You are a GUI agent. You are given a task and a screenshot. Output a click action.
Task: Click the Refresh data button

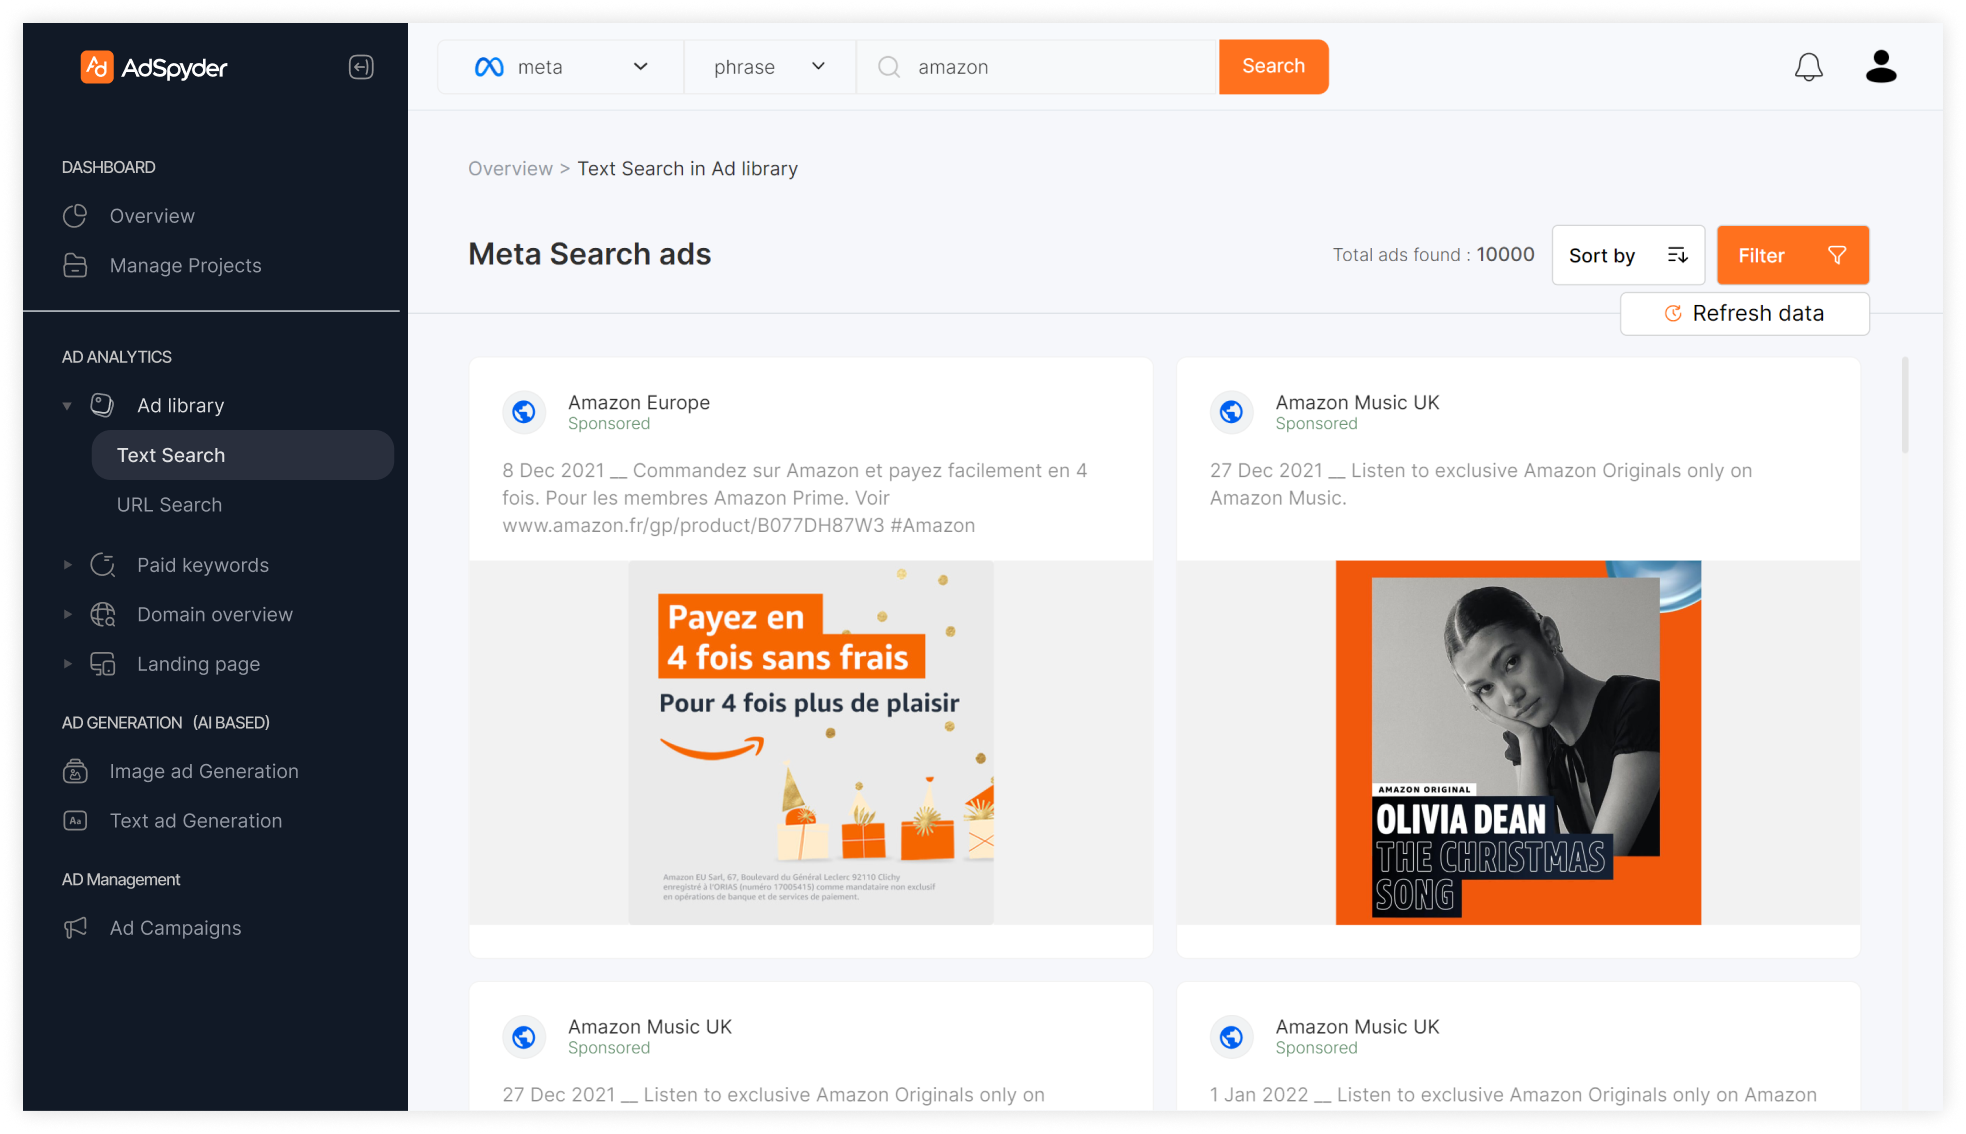[1744, 314]
